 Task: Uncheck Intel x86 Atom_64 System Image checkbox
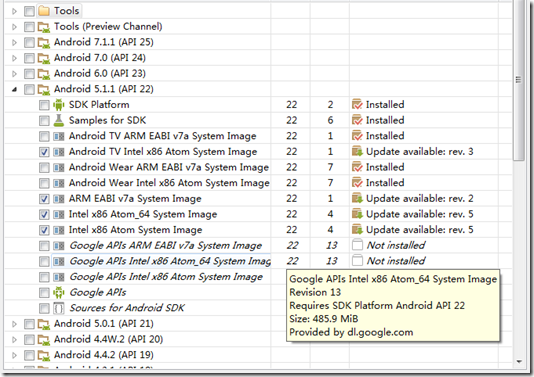tap(44, 215)
